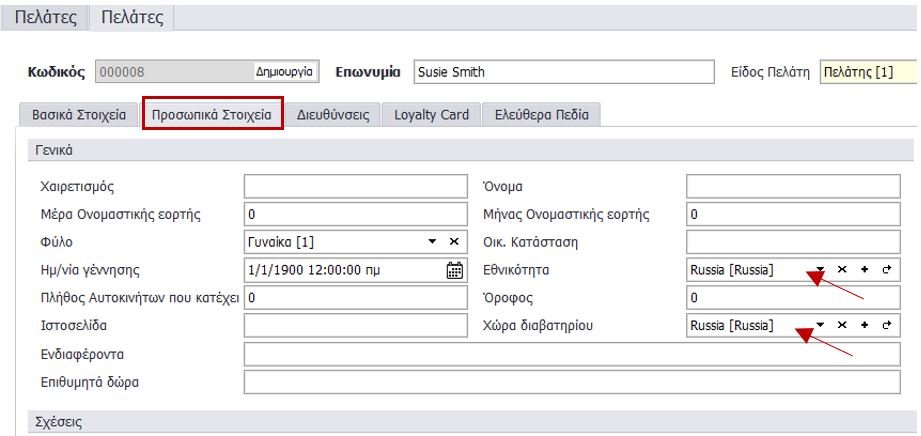Image resolution: width=921 pixels, height=436 pixels.
Task: Go to the Διευθύνσεις tab
Action: click(333, 115)
